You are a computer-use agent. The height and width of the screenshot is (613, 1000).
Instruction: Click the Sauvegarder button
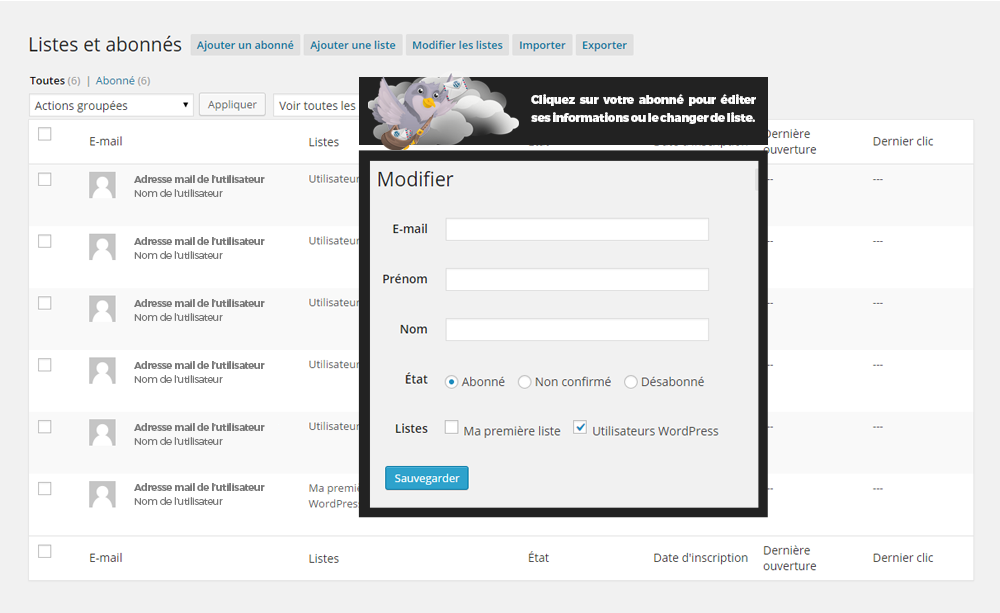click(x=427, y=478)
